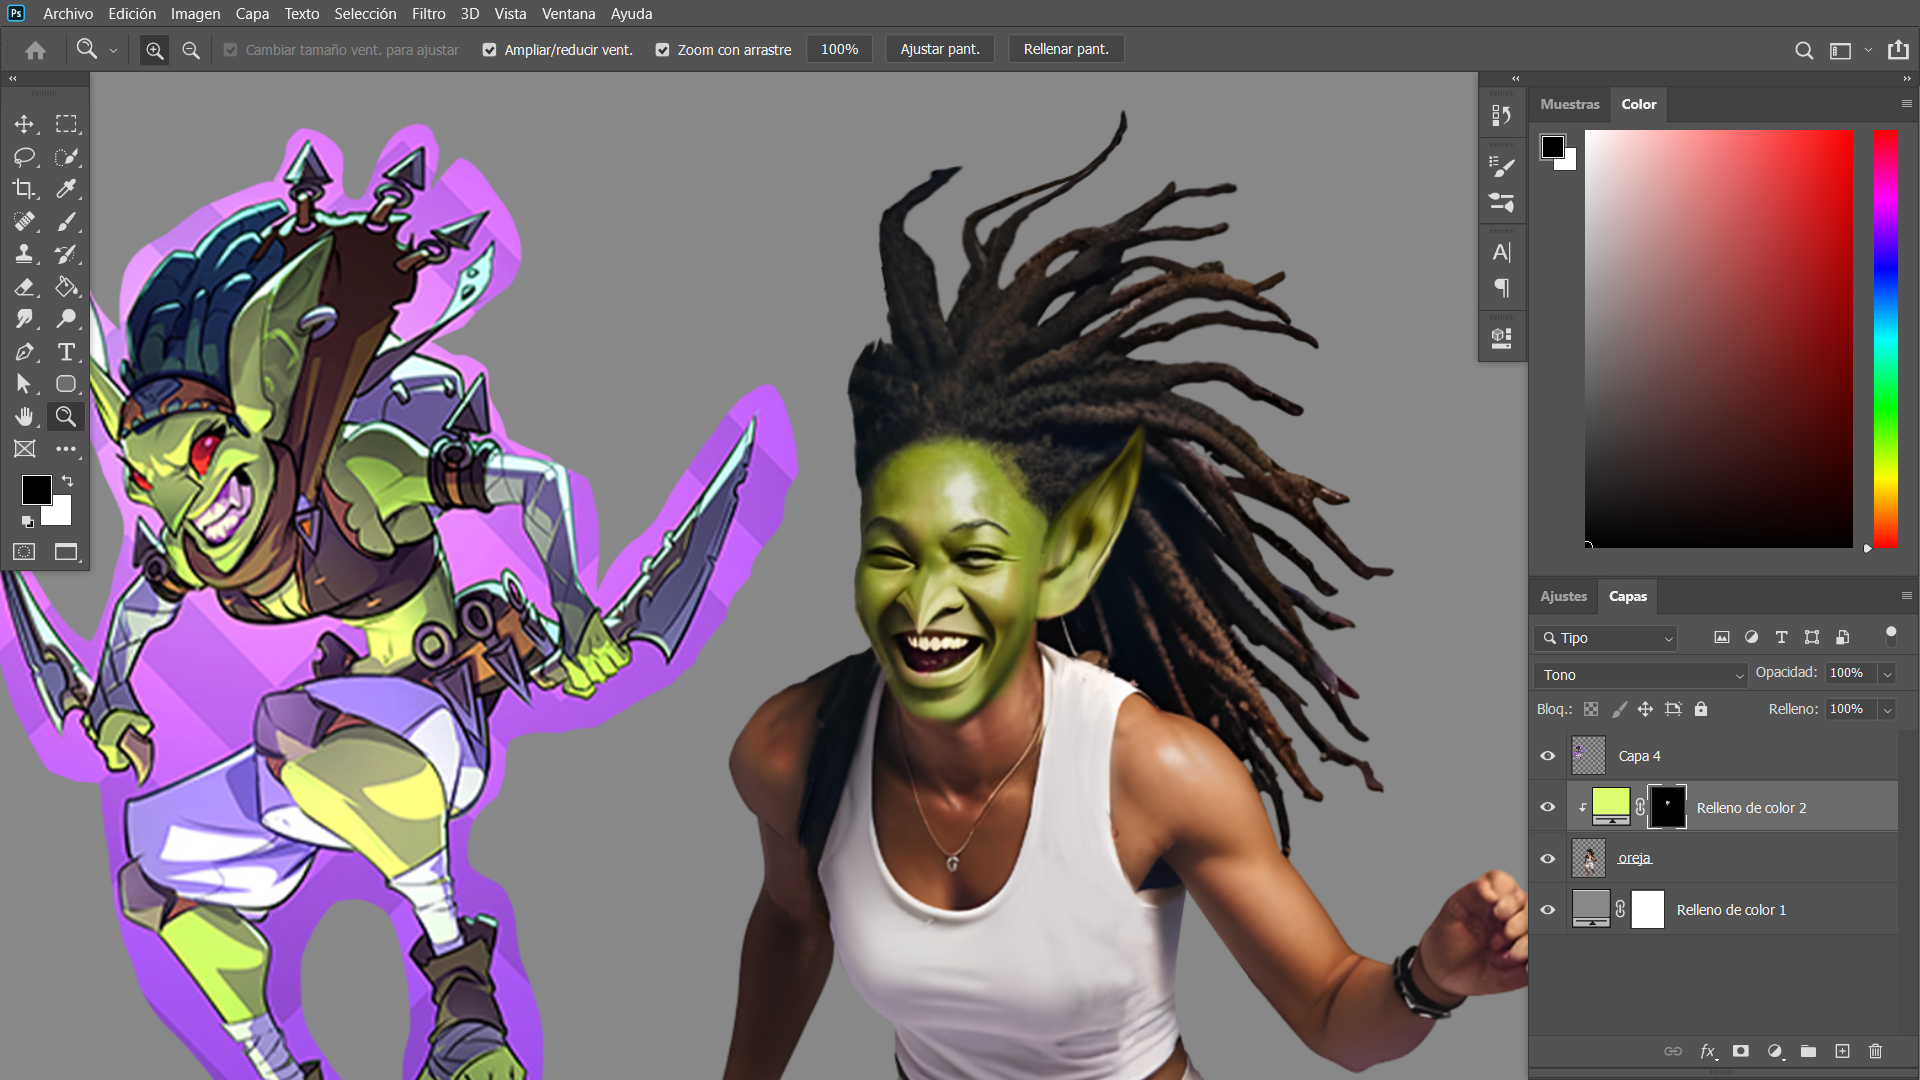Select the Pen tool
Viewport: 1920px width, 1080px height.
click(x=24, y=352)
